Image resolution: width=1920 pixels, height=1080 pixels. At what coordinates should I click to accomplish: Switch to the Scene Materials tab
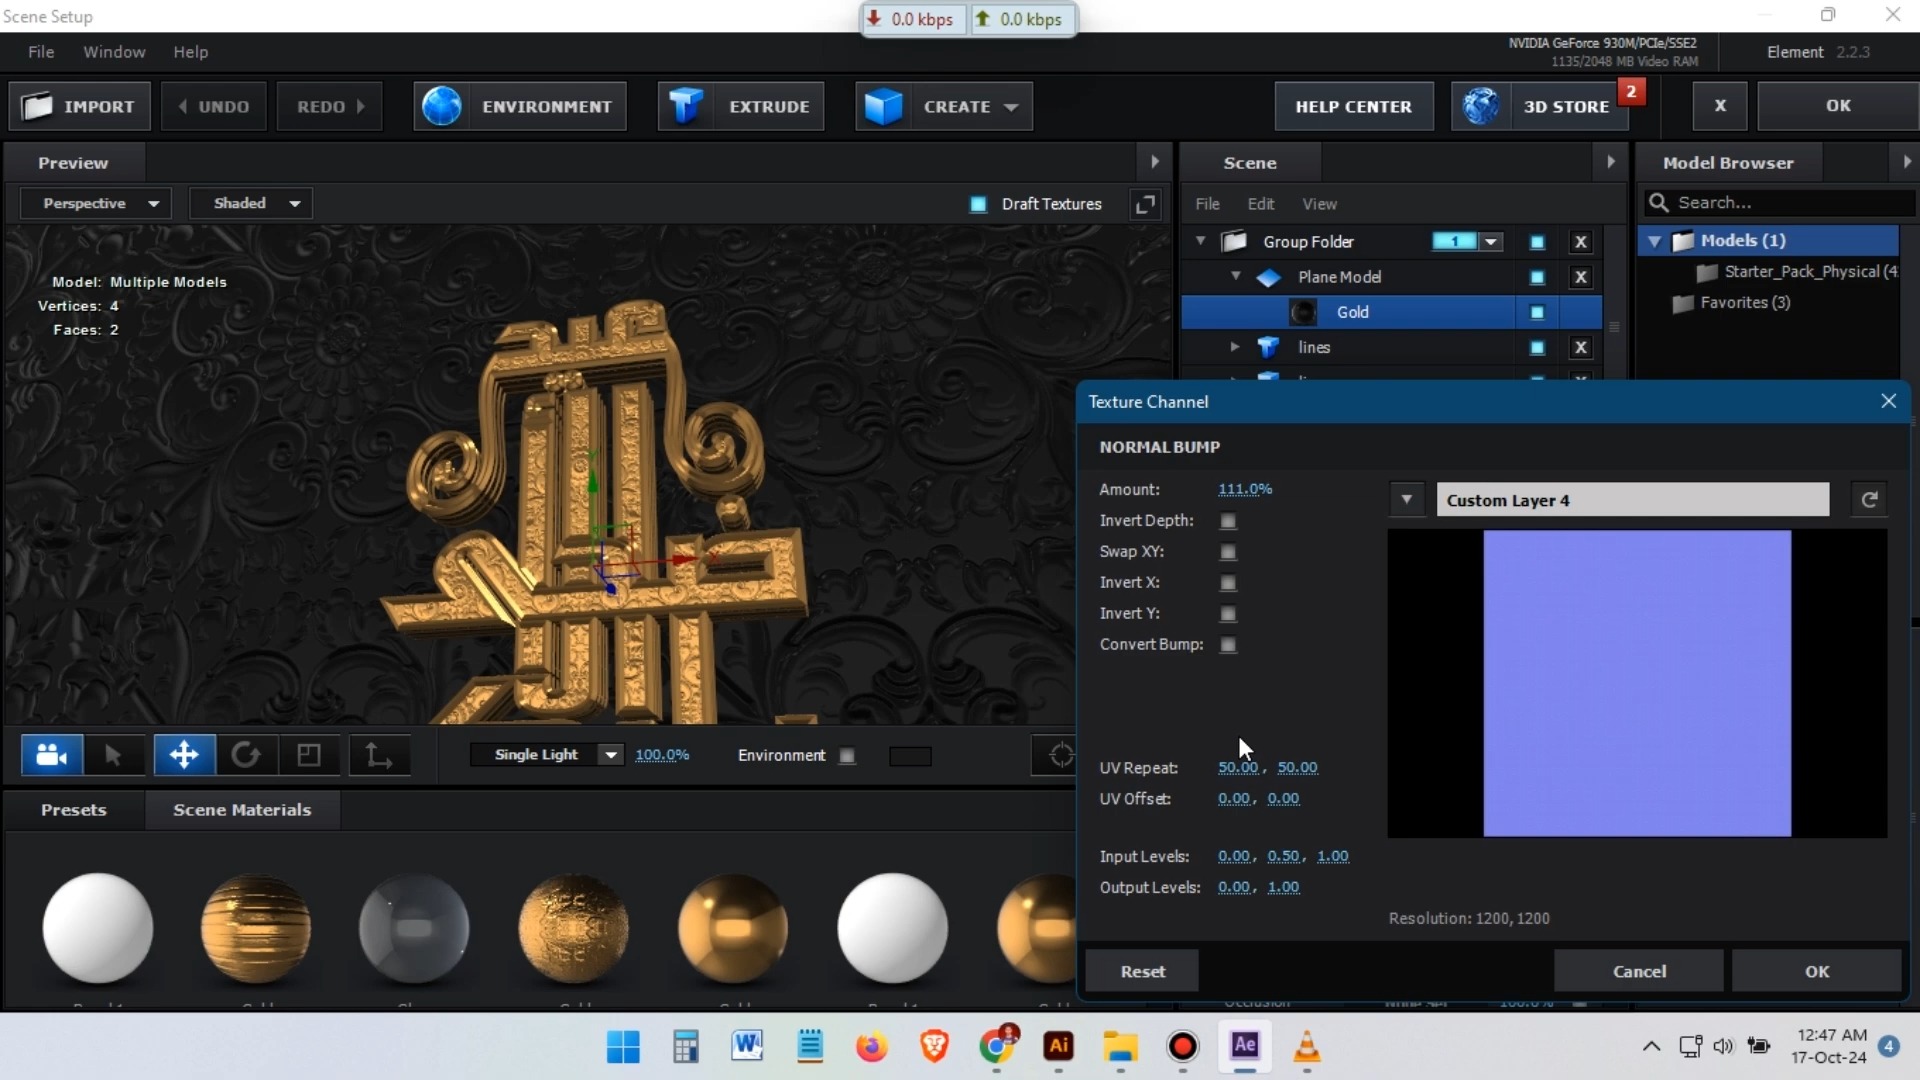tap(242, 810)
